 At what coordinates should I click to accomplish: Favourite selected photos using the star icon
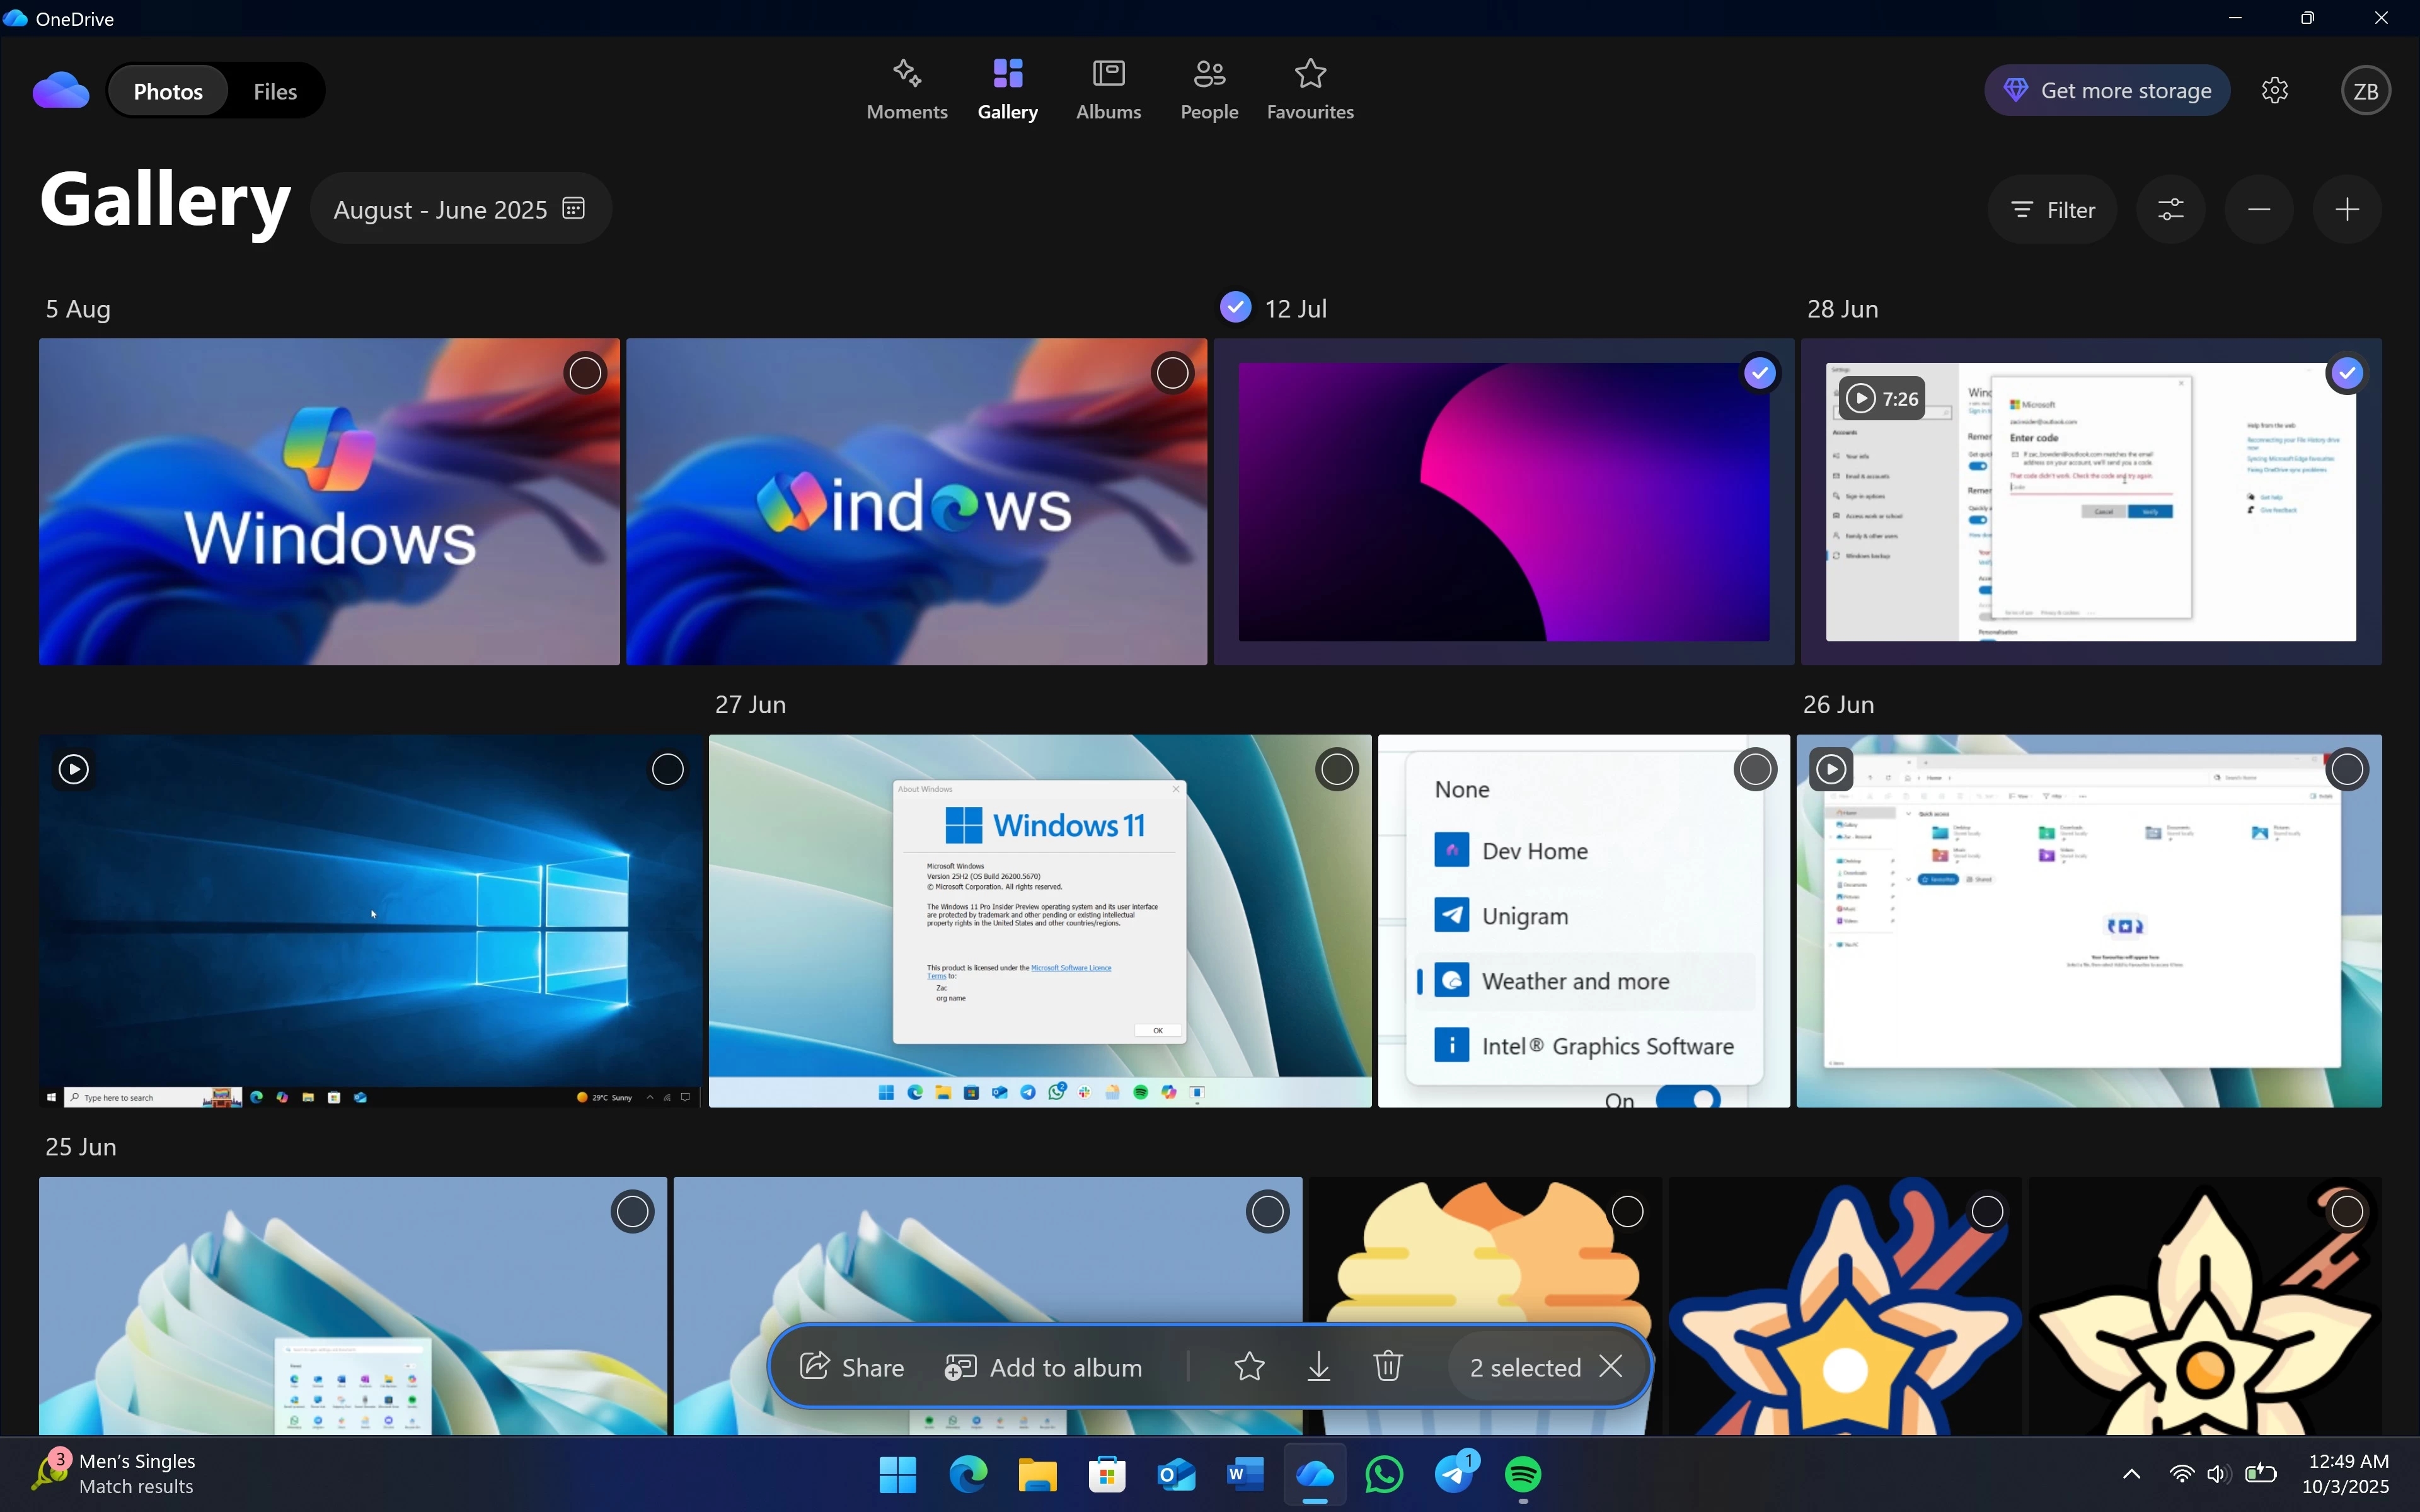pos(1249,1366)
